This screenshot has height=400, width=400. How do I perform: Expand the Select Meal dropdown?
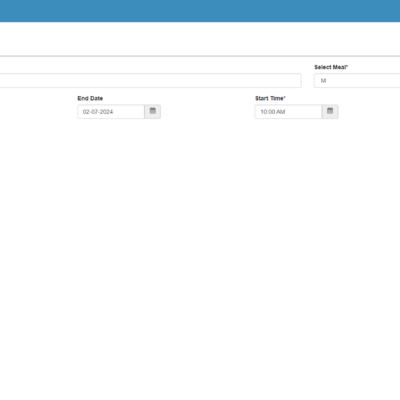[x=357, y=81]
